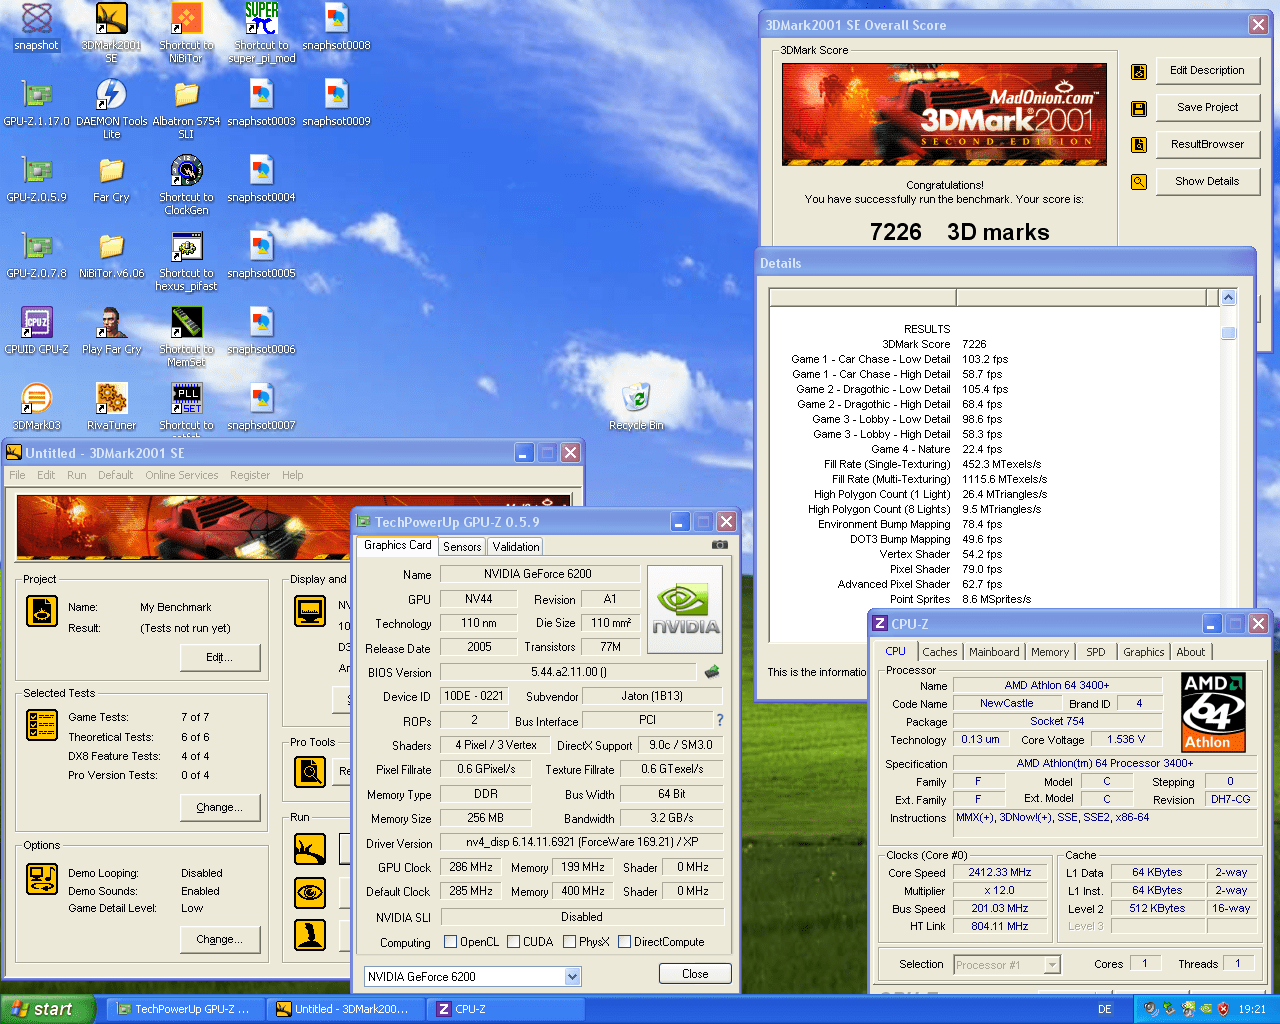Click Bus Interface question mark in GPU-Z

719,720
